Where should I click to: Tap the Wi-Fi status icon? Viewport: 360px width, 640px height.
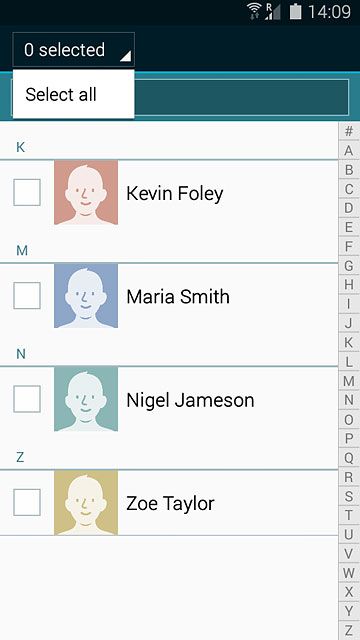tap(254, 11)
